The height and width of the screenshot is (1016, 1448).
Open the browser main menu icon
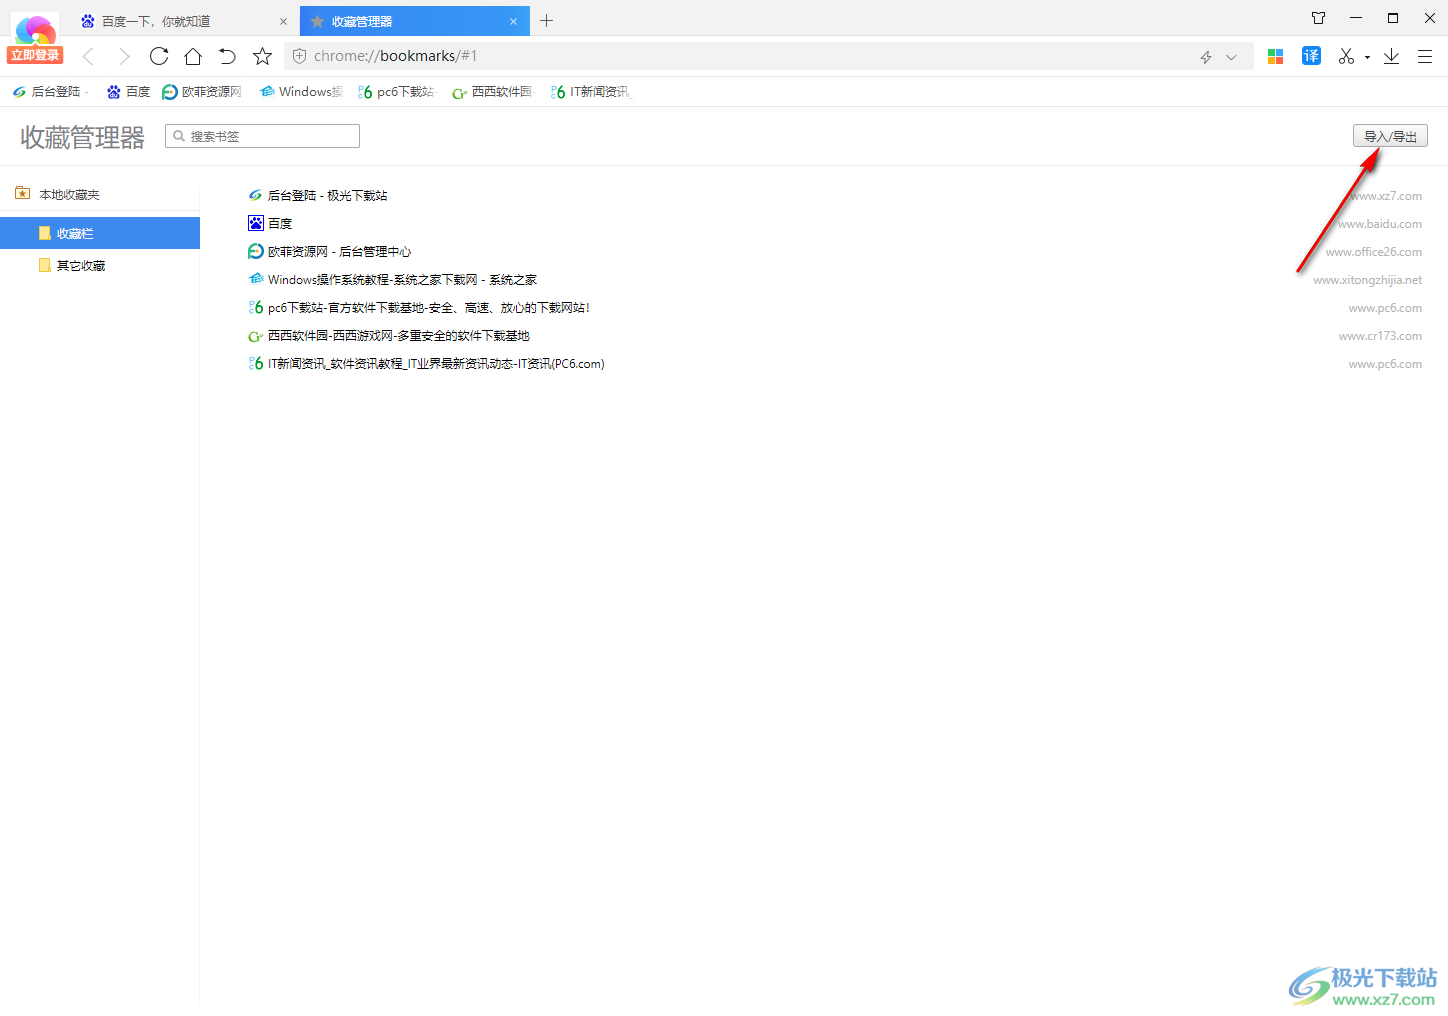point(1425,56)
